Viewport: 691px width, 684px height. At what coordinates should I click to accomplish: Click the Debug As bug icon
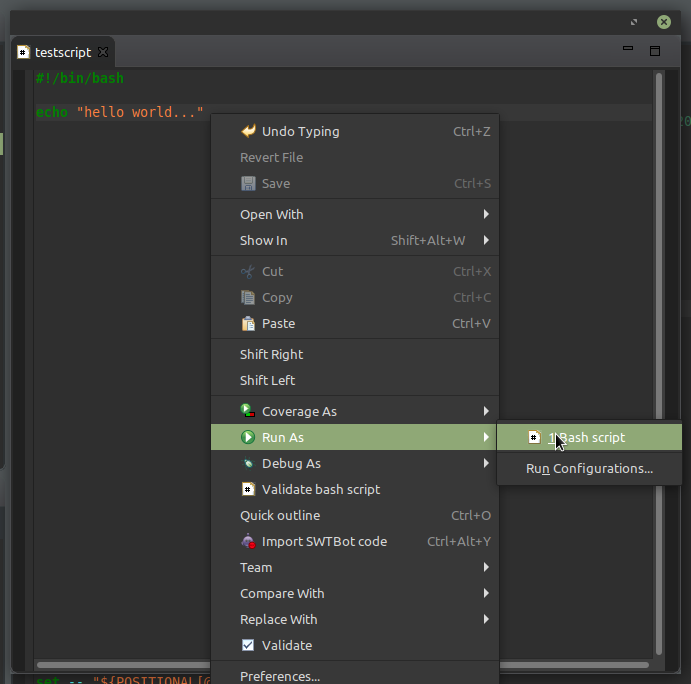coord(248,463)
